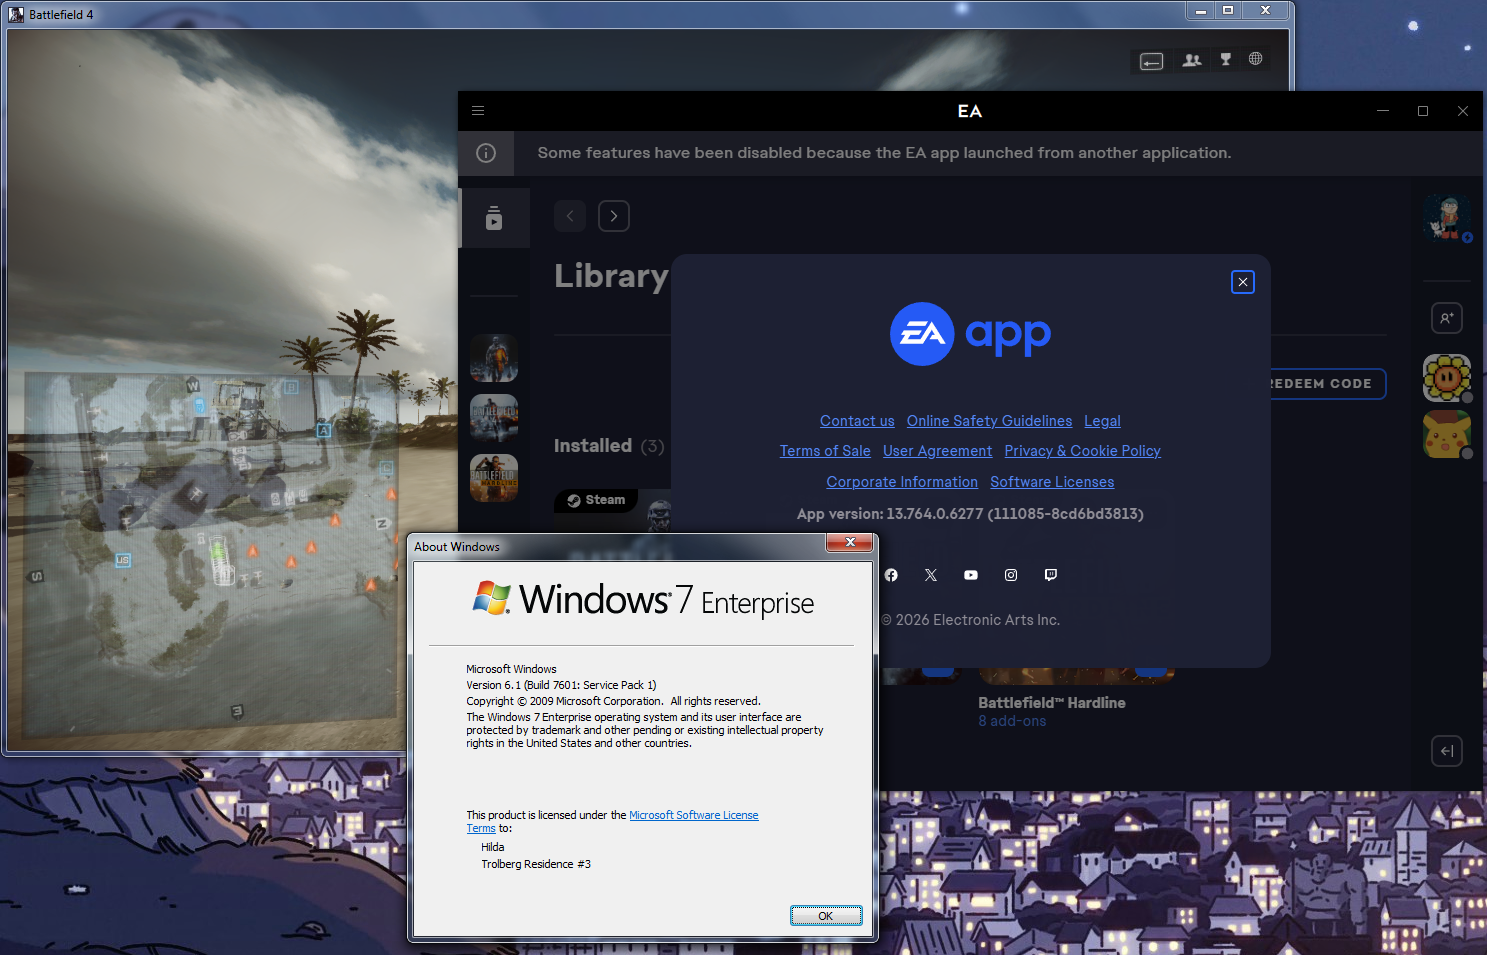Click the 'Library' page heading

pyautogui.click(x=611, y=276)
